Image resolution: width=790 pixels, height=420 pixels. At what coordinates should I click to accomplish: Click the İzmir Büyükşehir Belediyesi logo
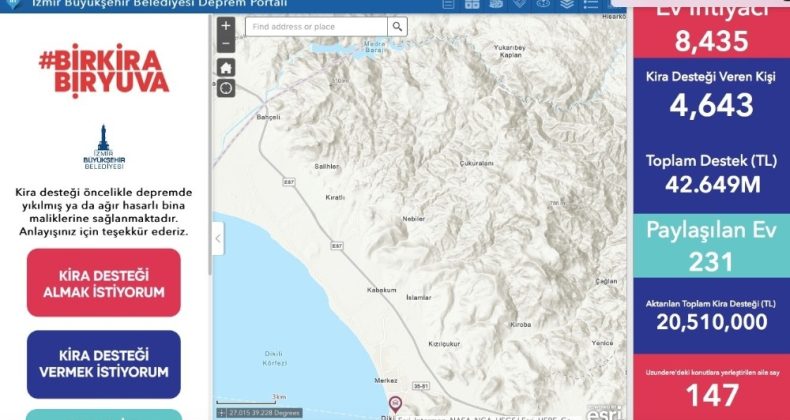pos(104,150)
